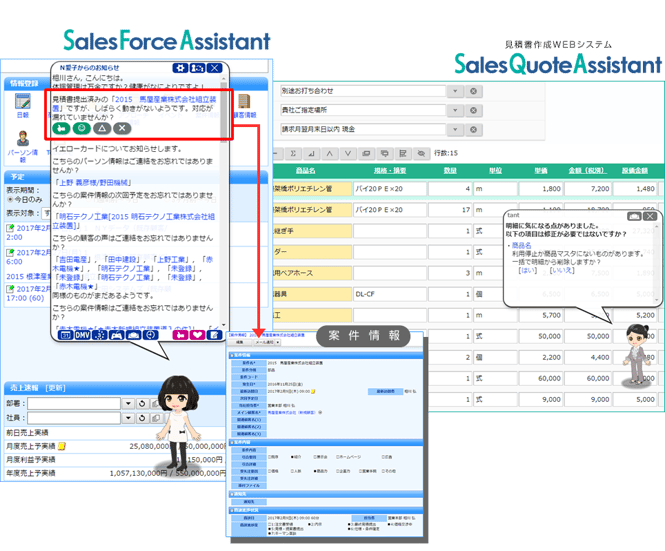665x551 pixels.
Task: Click the [更新] link in 売上速報 header
Action: (x=55, y=388)
